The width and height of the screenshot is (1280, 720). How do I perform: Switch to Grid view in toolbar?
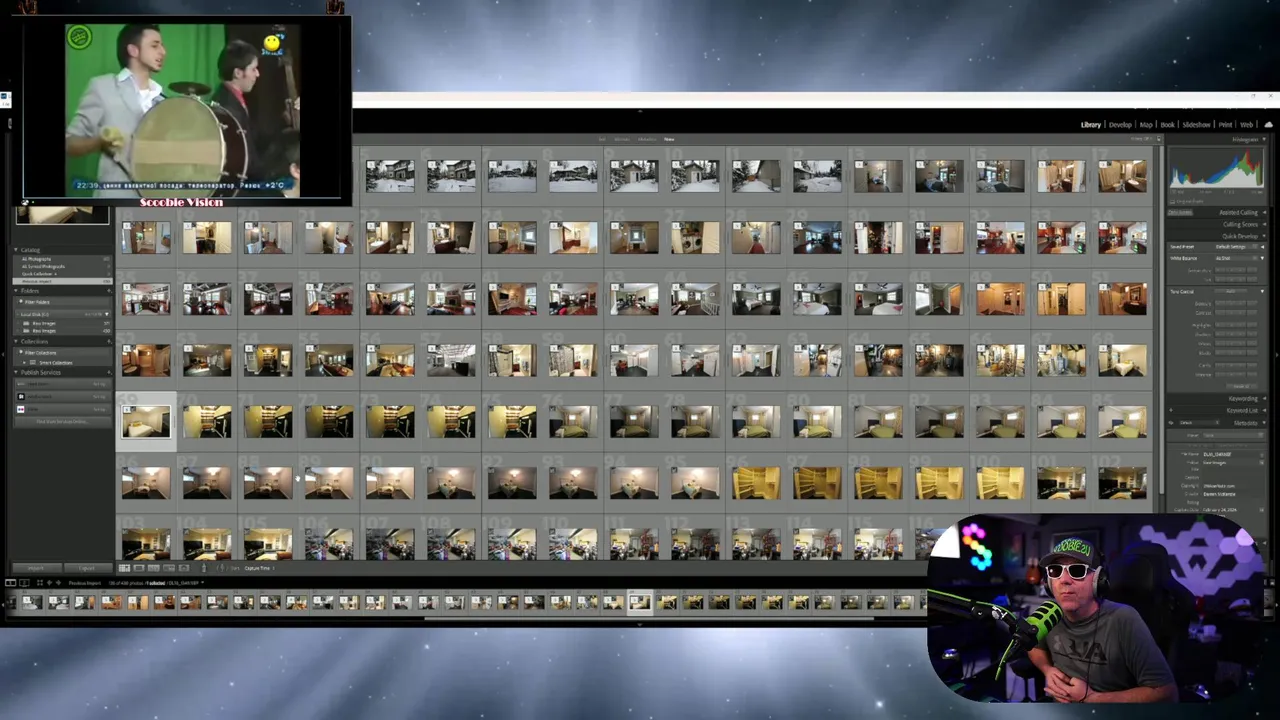(x=124, y=568)
